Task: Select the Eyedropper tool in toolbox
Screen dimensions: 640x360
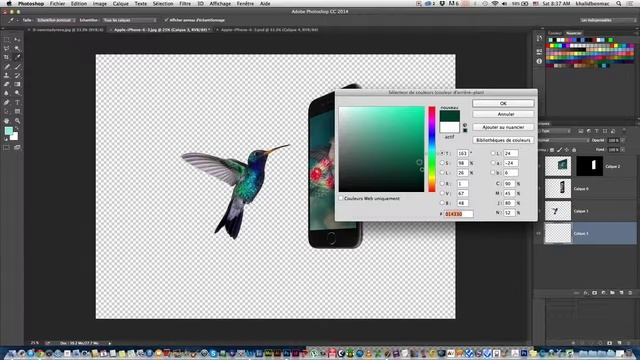Action: pyautogui.click(x=17, y=58)
